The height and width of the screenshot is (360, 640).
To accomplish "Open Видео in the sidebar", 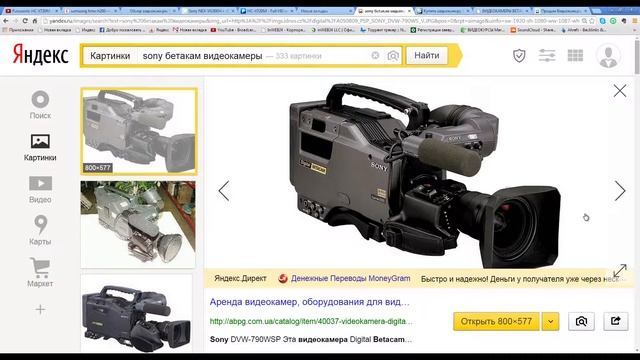I will point(40,189).
